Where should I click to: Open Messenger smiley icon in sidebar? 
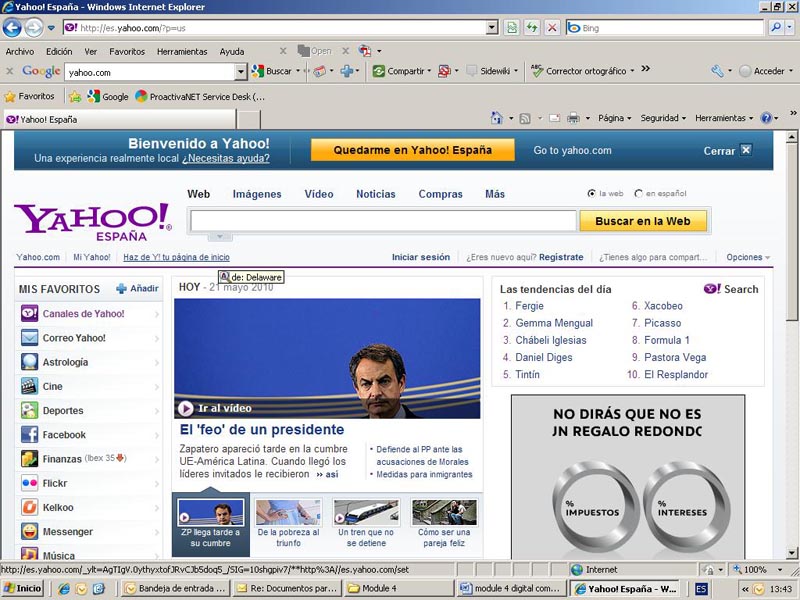[30, 532]
